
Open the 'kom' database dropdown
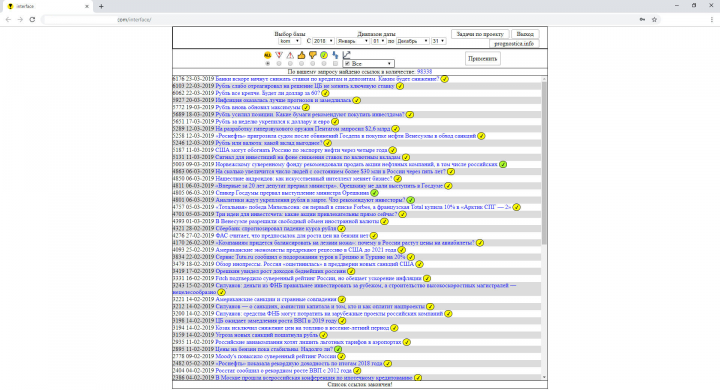pyautogui.click(x=289, y=41)
